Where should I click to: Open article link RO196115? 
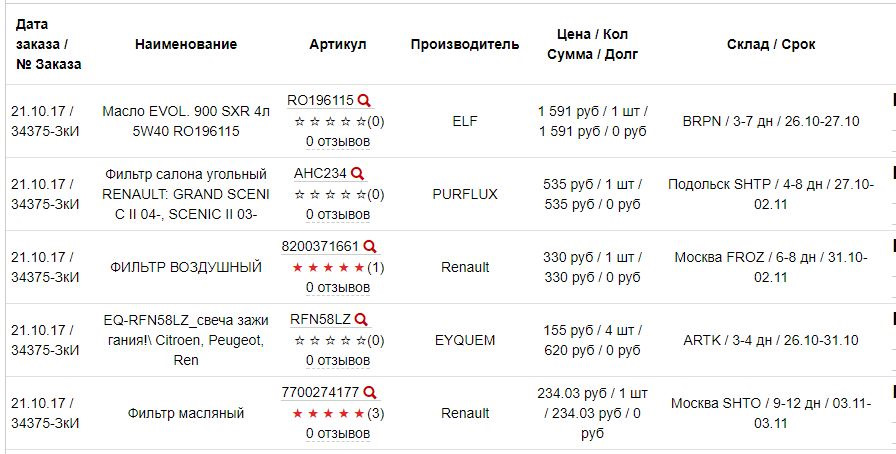coord(321,101)
